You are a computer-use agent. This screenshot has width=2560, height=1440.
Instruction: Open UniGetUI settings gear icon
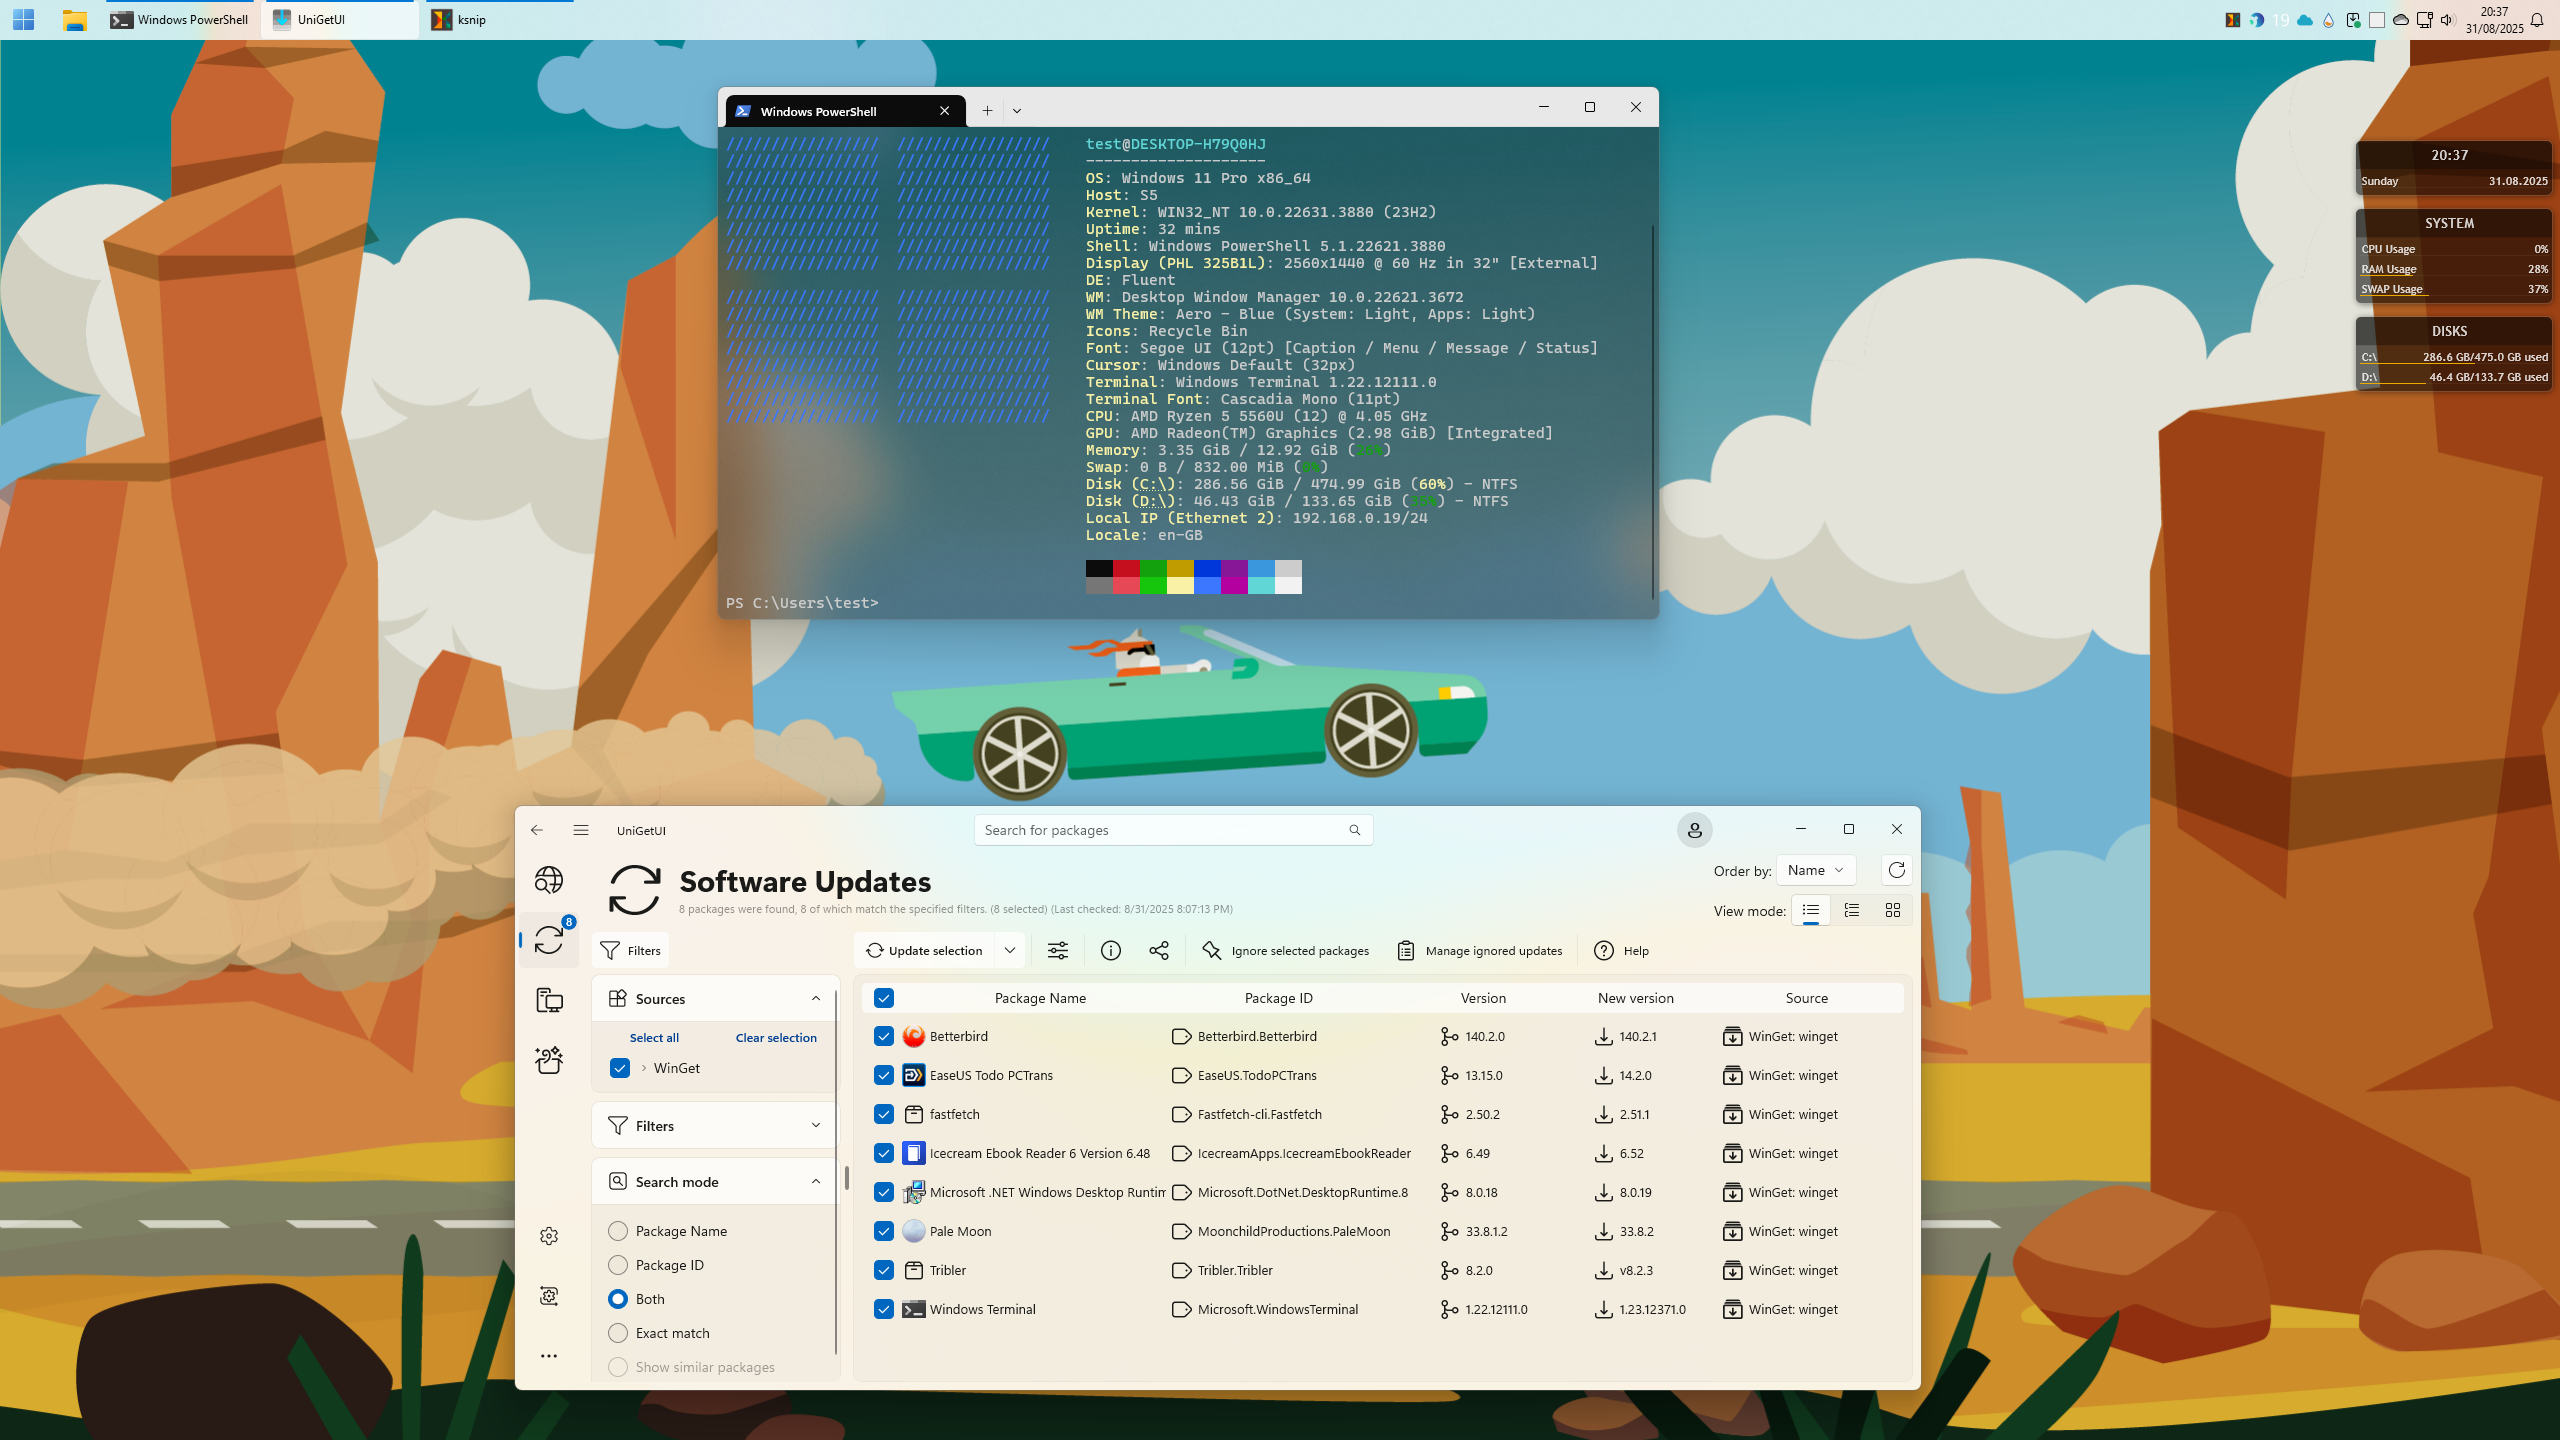coord(549,1236)
